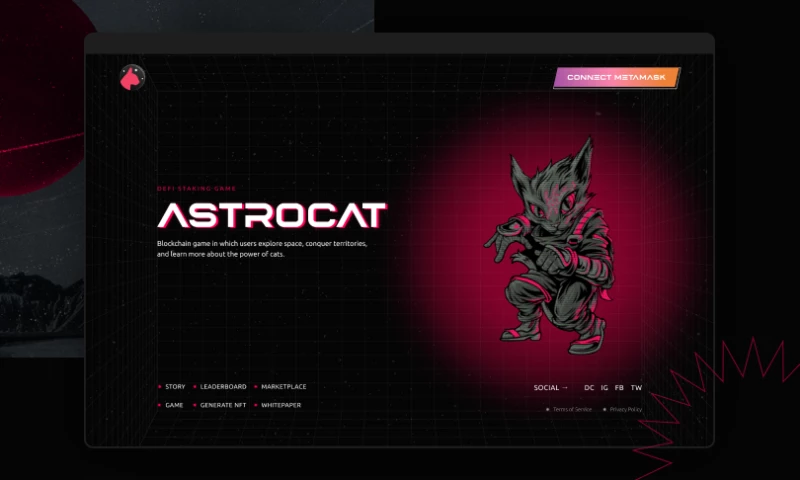Open the Privacy Policy link
This screenshot has height=480, width=800.
click(x=626, y=409)
